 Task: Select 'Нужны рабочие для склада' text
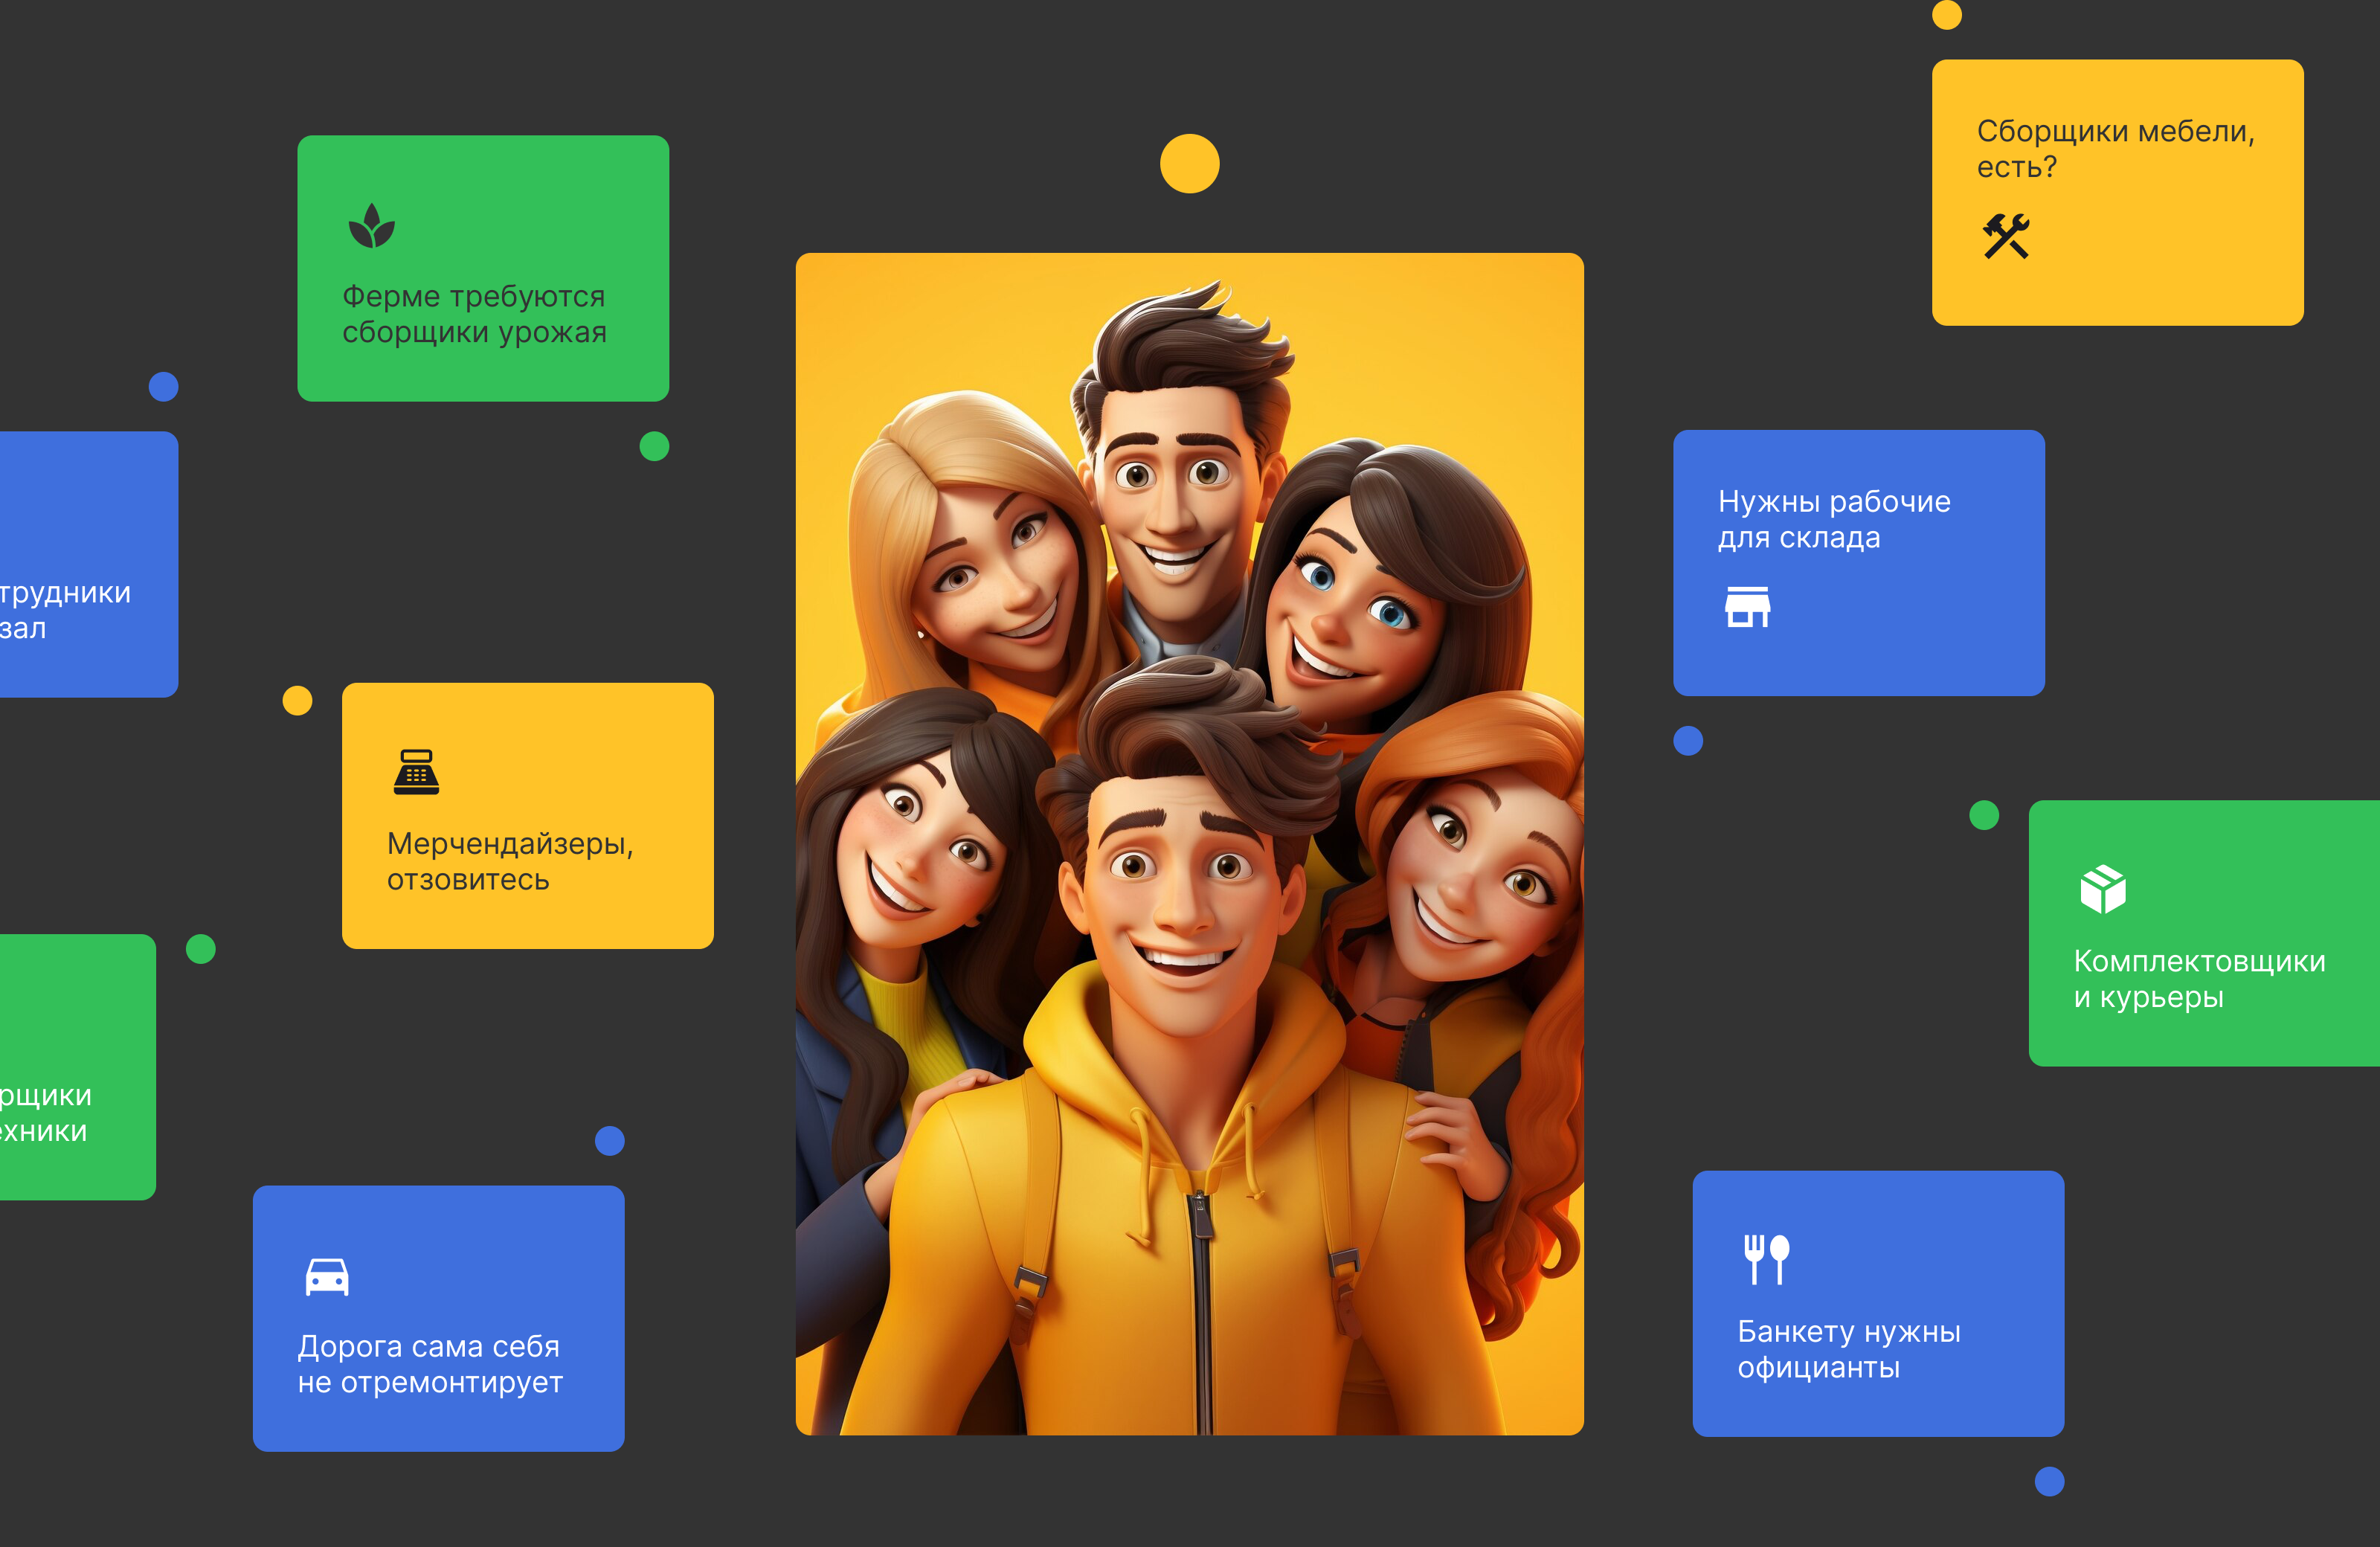pyautogui.click(x=1833, y=519)
